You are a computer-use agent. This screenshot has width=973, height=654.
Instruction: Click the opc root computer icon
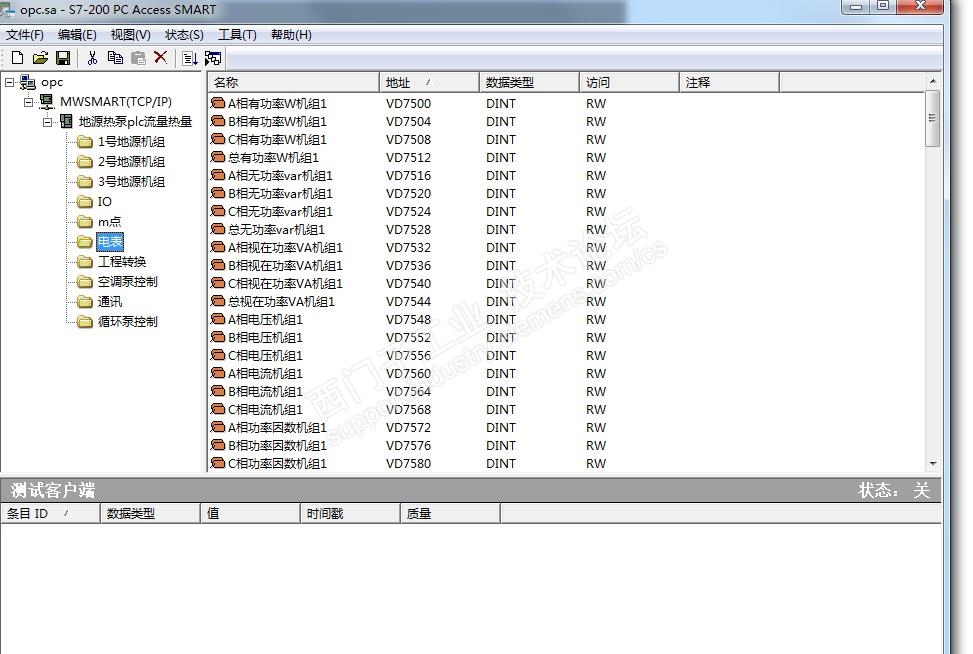[28, 82]
